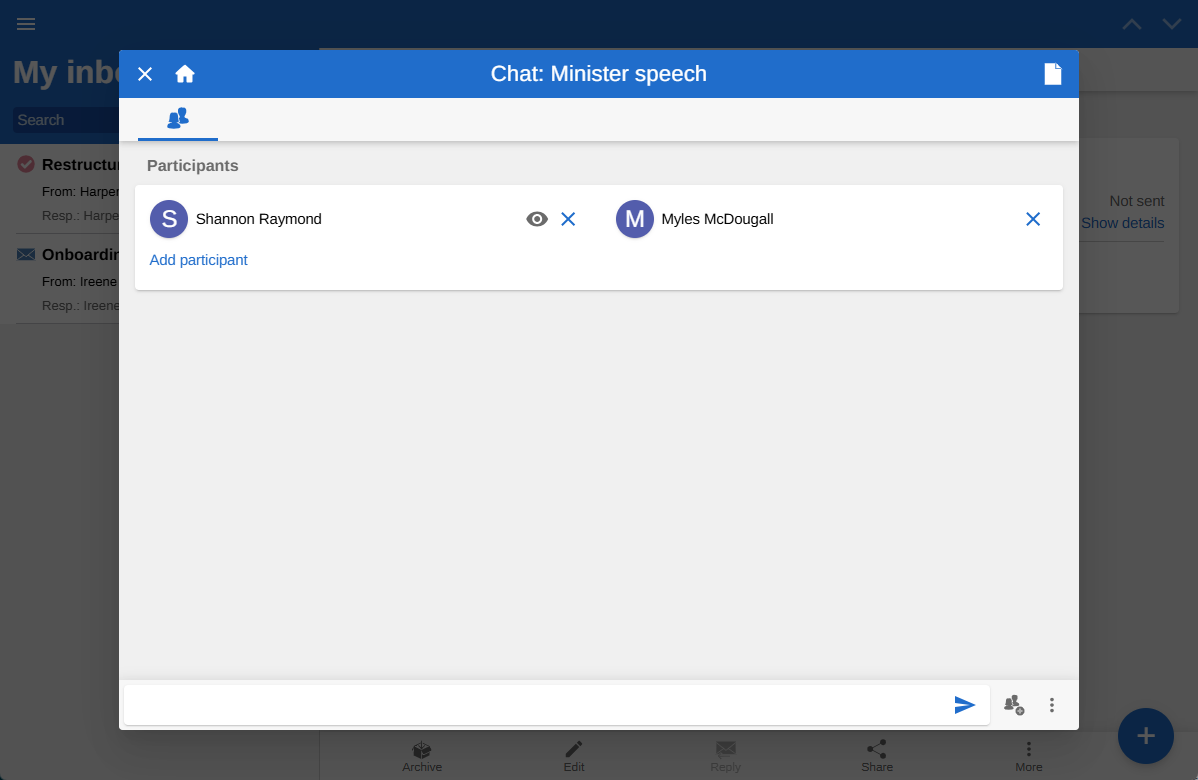Open chat options three-dot menu

coord(1052,704)
